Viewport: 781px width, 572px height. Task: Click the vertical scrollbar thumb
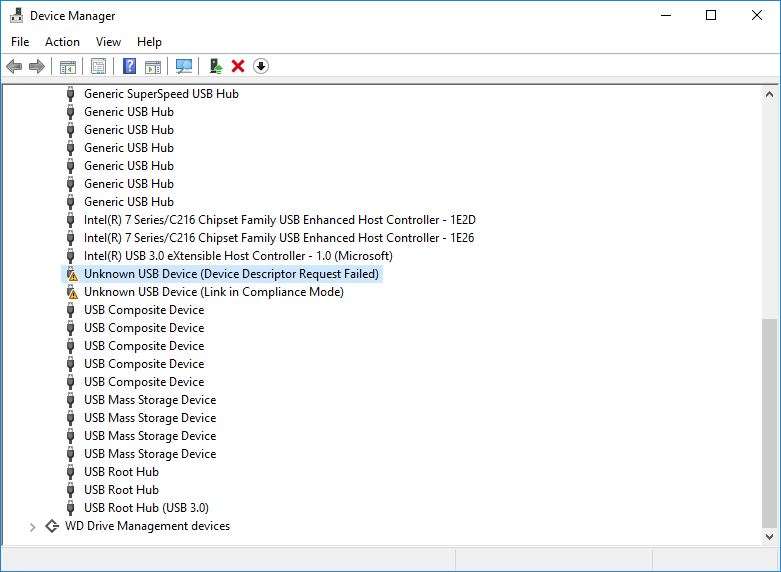point(770,423)
